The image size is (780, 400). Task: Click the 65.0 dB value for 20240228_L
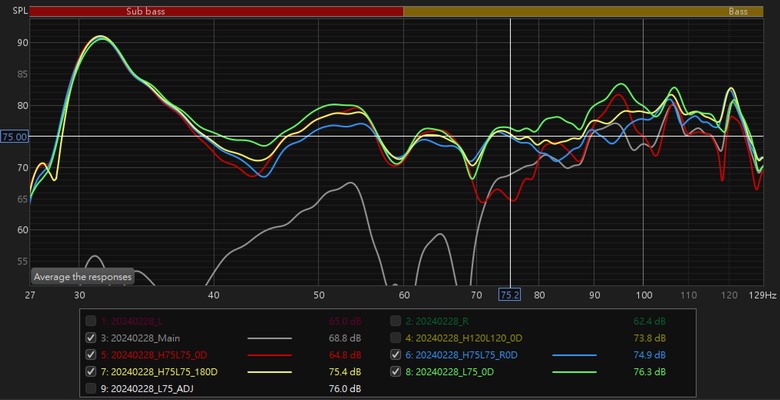pos(345,321)
